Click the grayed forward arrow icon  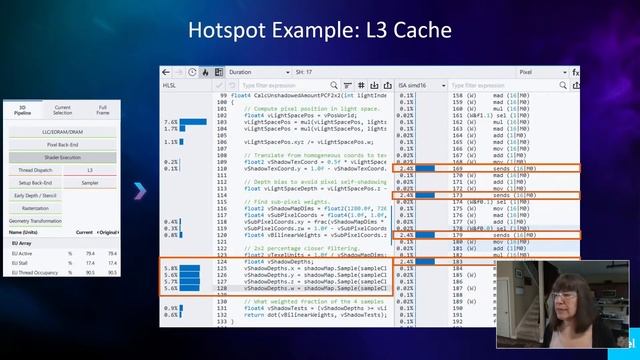coord(178,72)
